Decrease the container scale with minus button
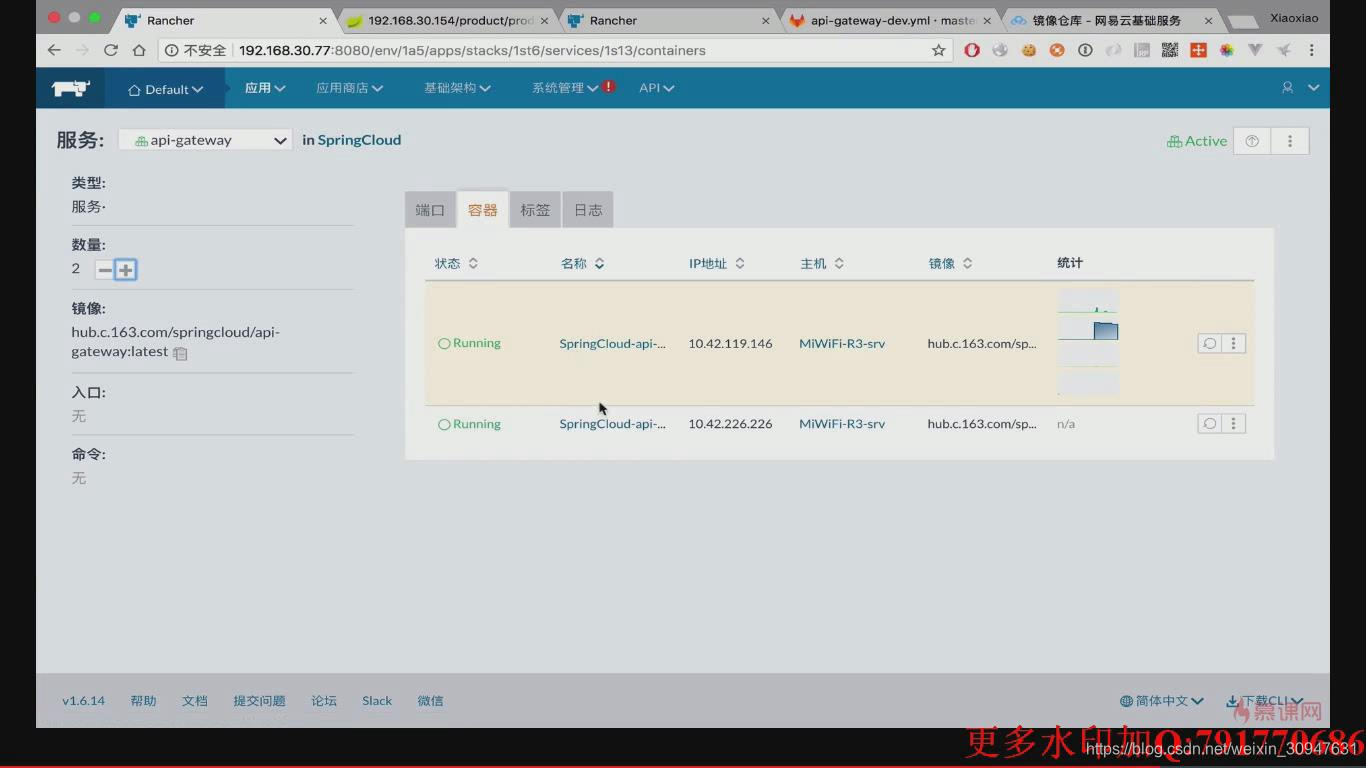The image size is (1366, 768). pos(105,270)
